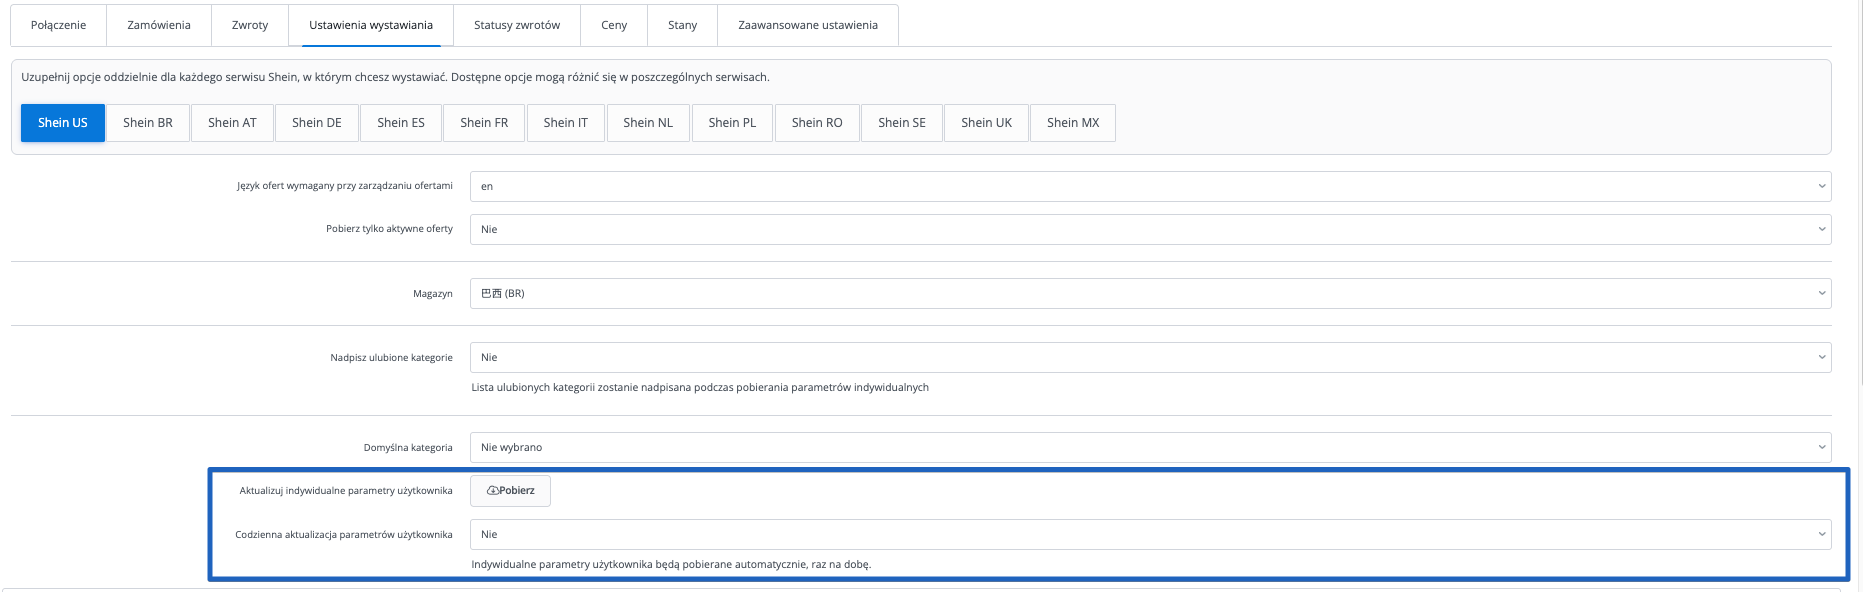Select the Shein BR service button
Screen dimensions: 1863x592
(x=147, y=123)
